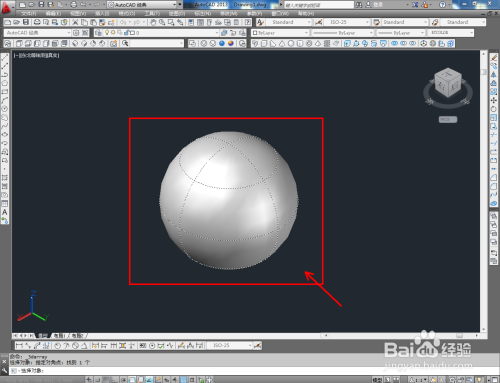
Task: Open the WCS dropdown under ViewCube
Action: coord(448,119)
